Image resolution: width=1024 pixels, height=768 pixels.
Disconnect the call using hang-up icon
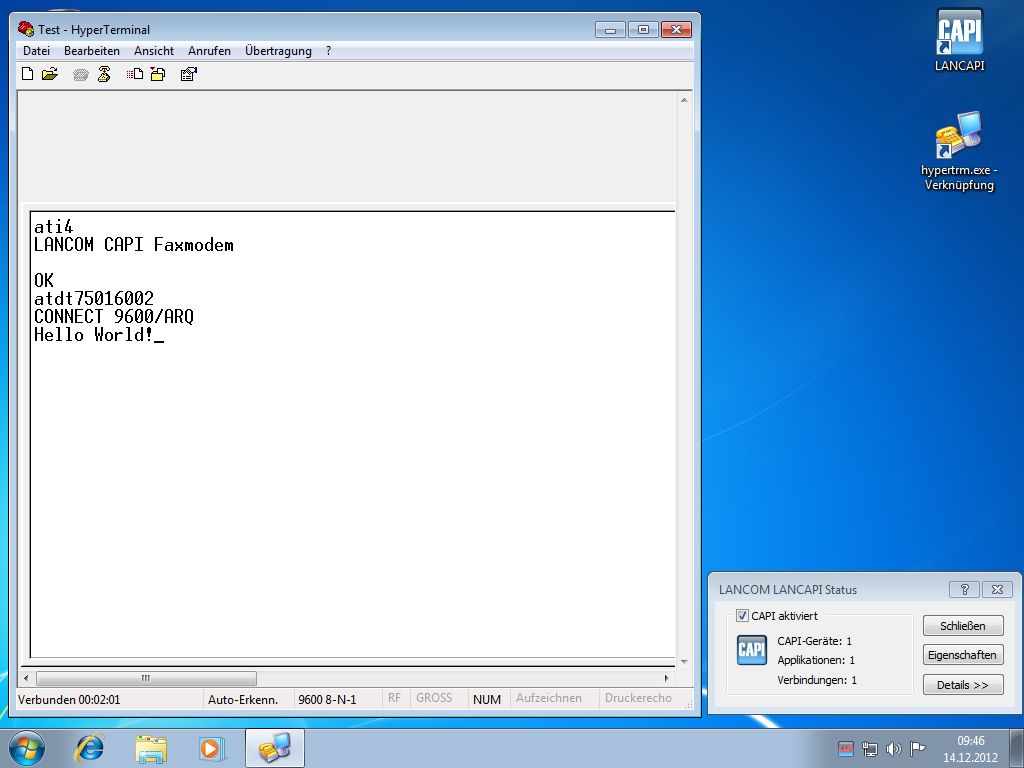(104, 74)
